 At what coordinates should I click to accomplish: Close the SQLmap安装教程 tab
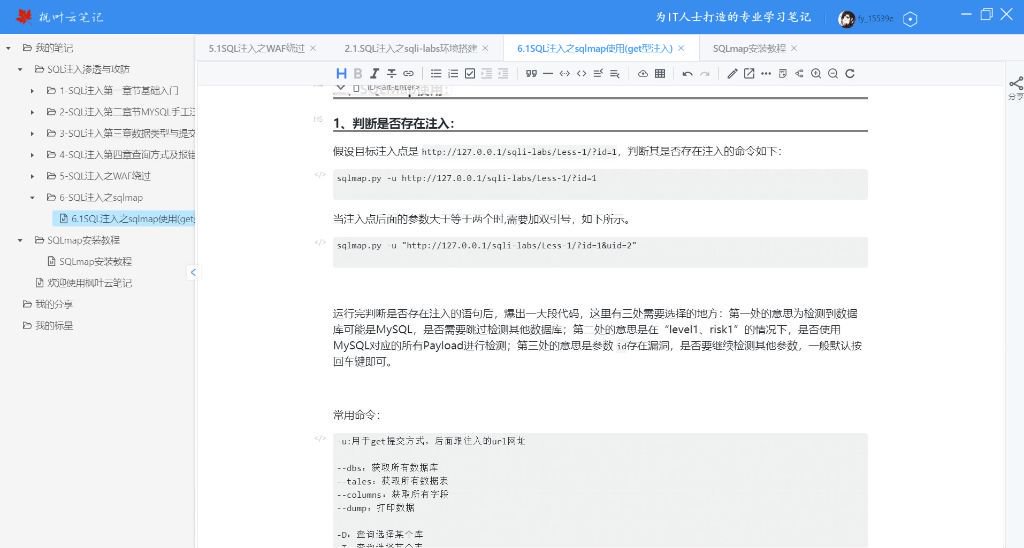(x=794, y=48)
